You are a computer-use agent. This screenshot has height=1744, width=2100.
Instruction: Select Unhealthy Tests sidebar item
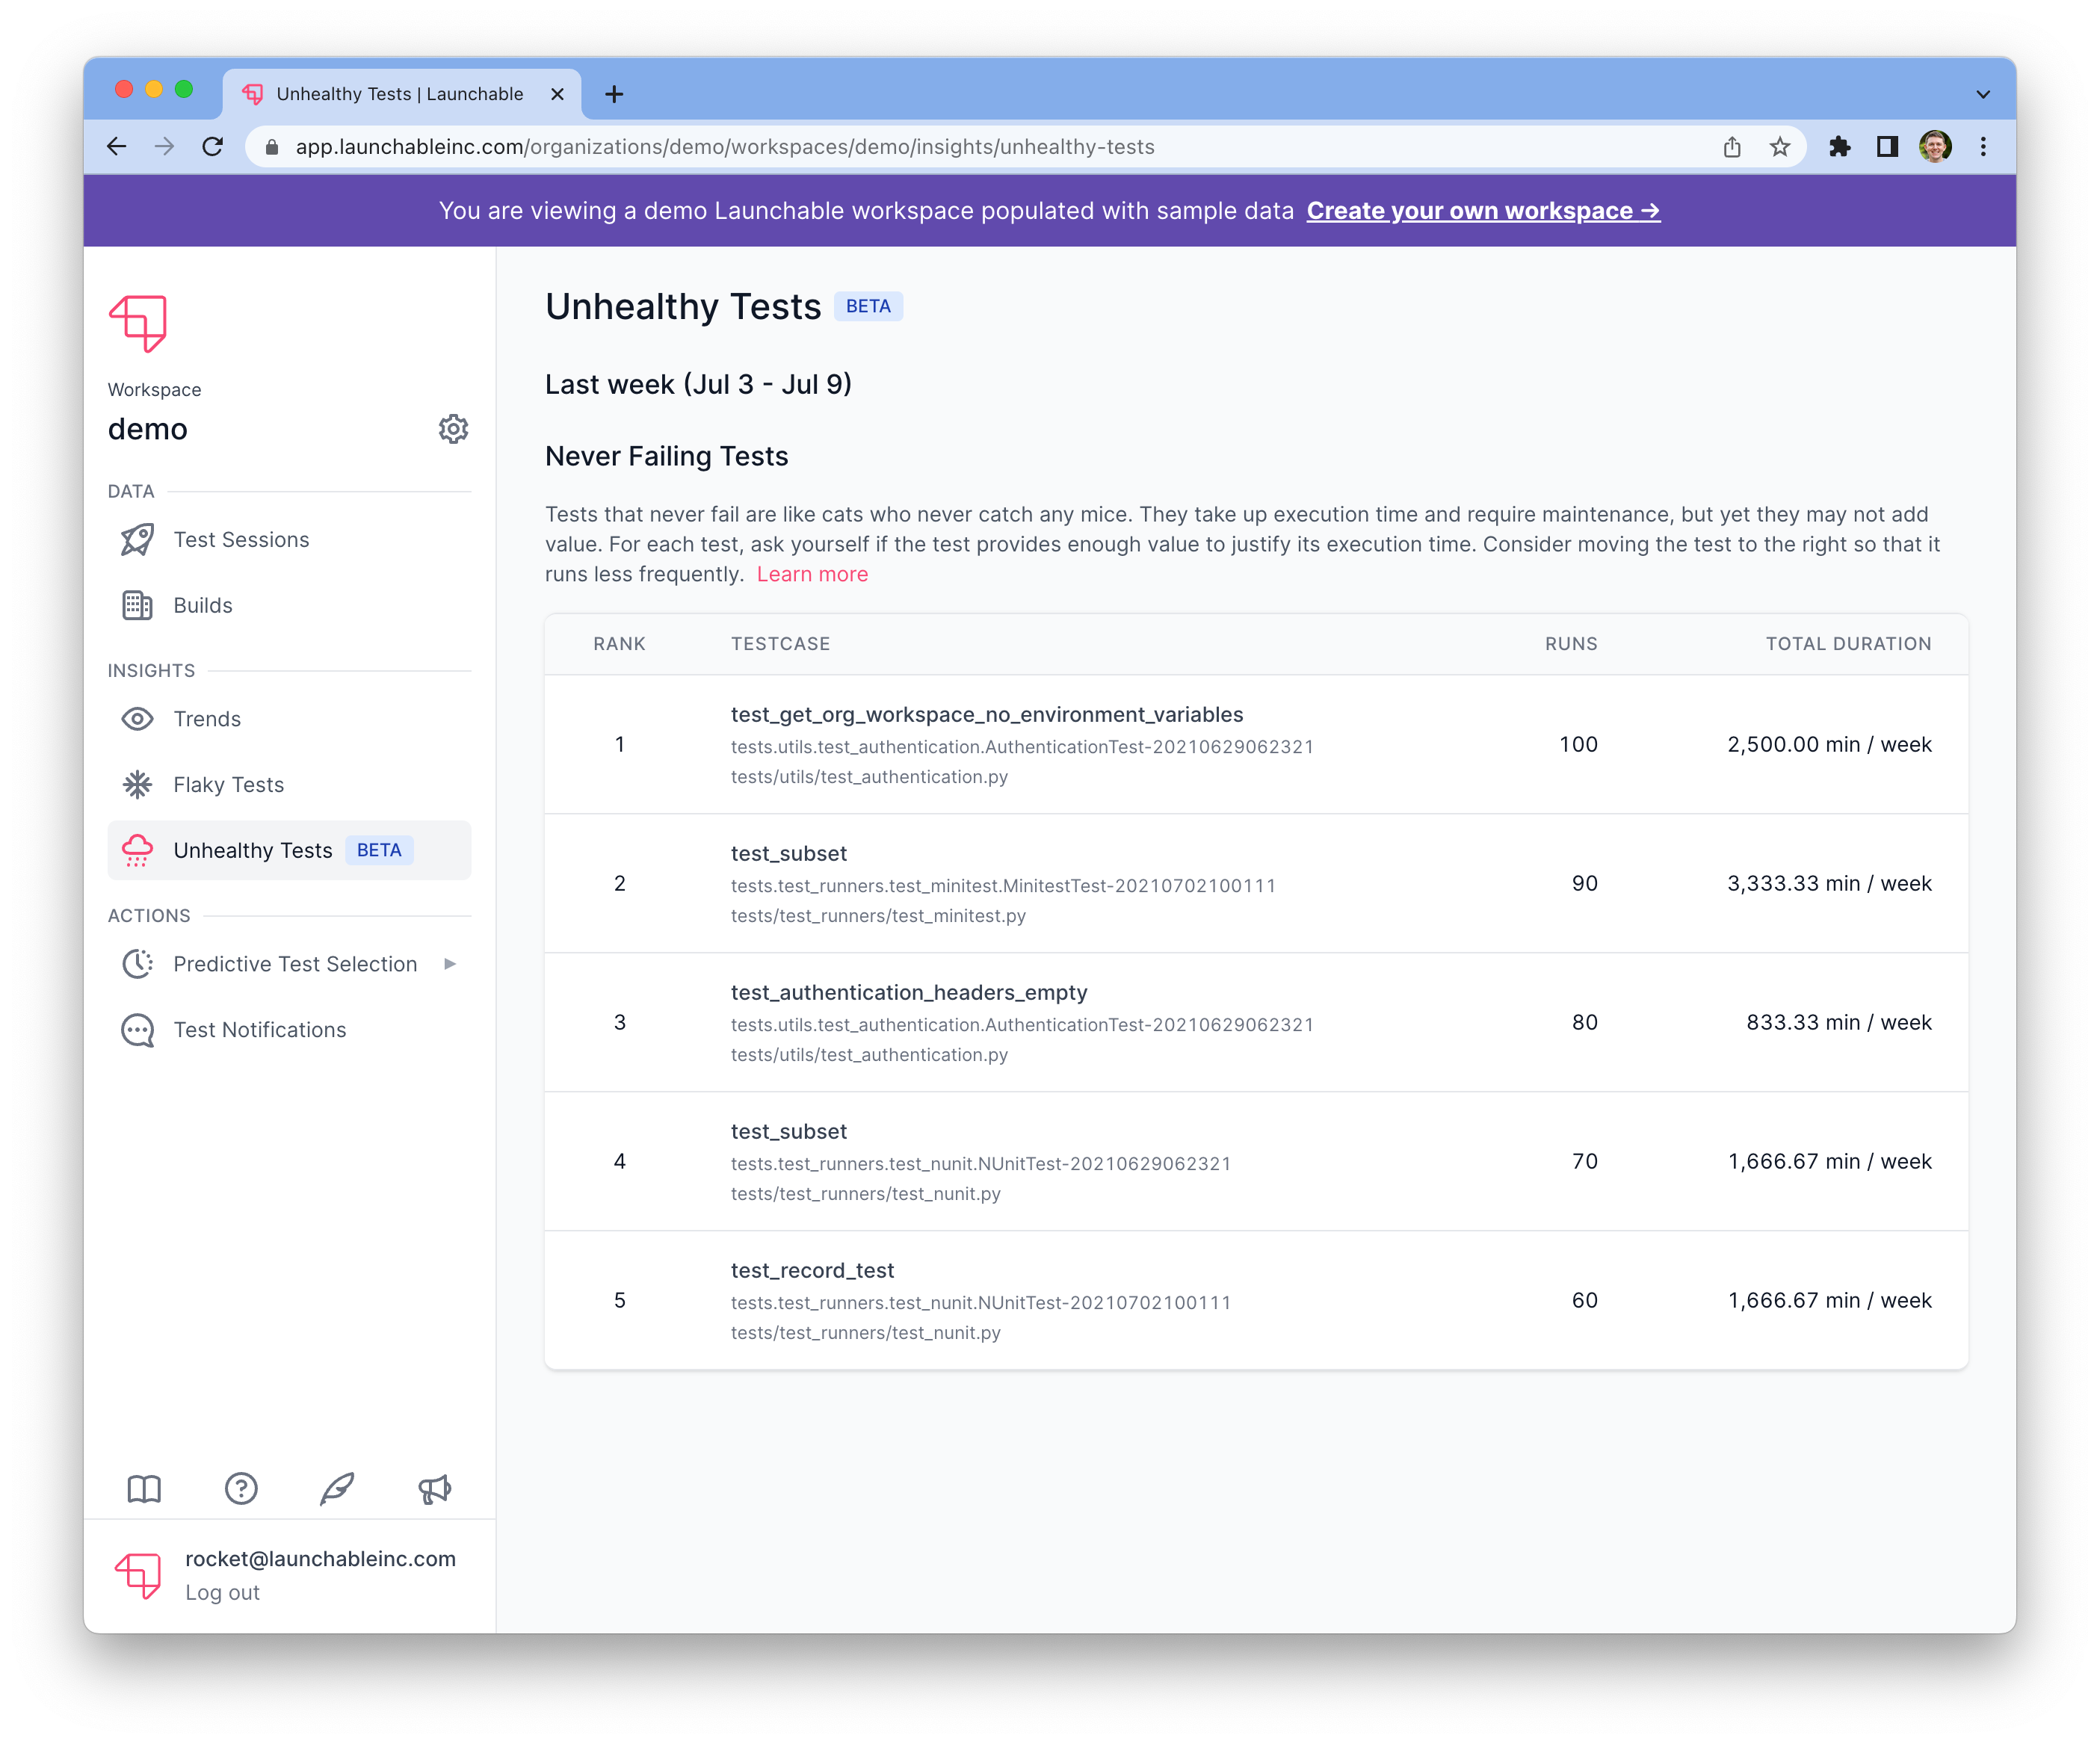pyautogui.click(x=289, y=850)
